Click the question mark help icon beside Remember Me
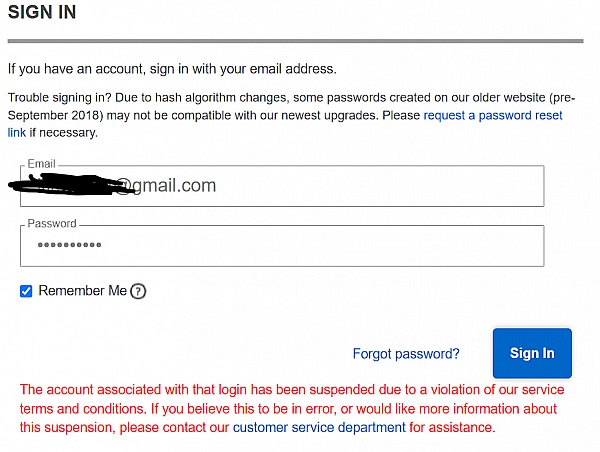 138,291
